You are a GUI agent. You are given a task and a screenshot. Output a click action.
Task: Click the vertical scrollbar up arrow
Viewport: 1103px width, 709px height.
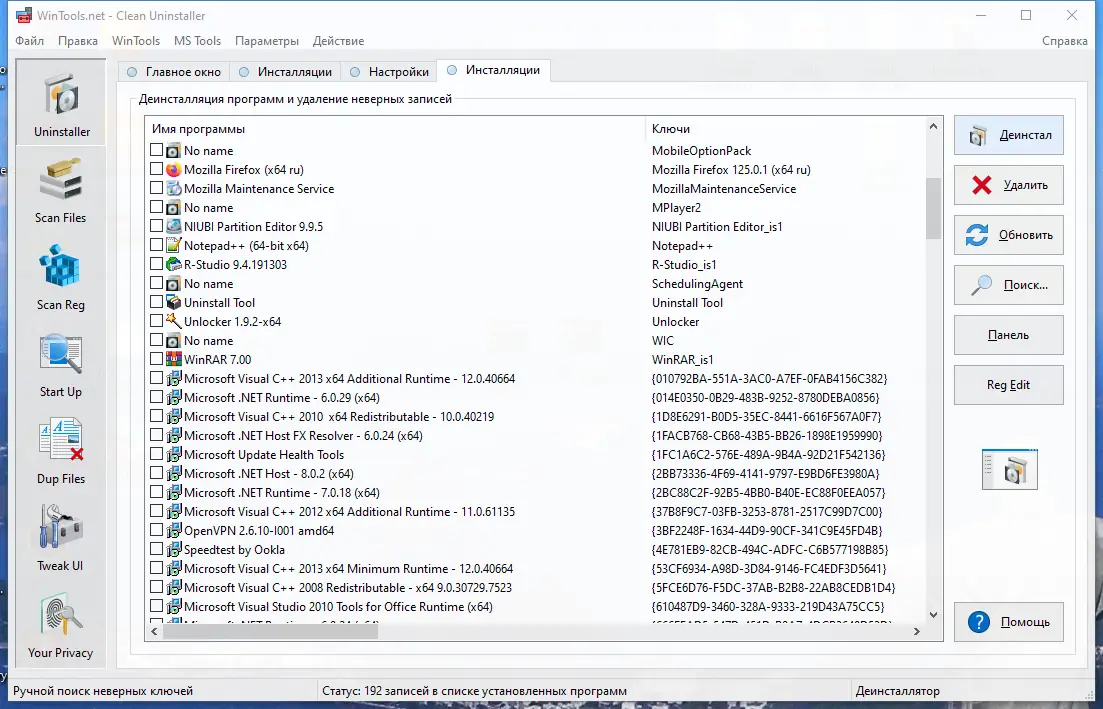tap(933, 127)
